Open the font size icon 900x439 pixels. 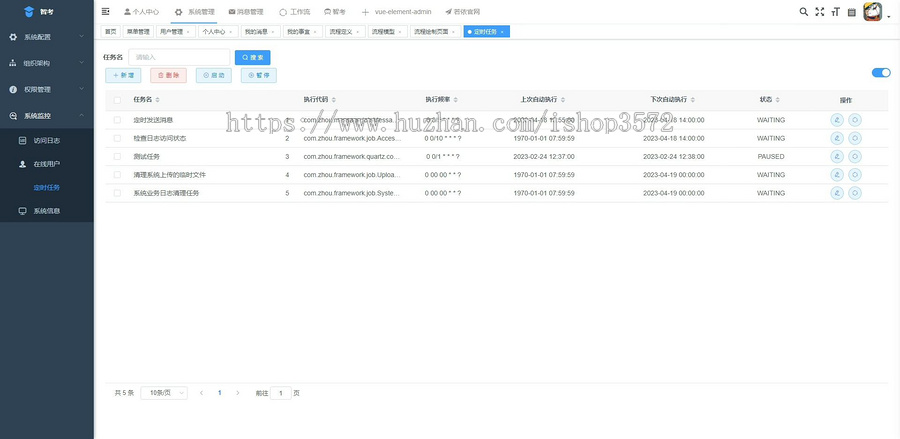tap(835, 11)
